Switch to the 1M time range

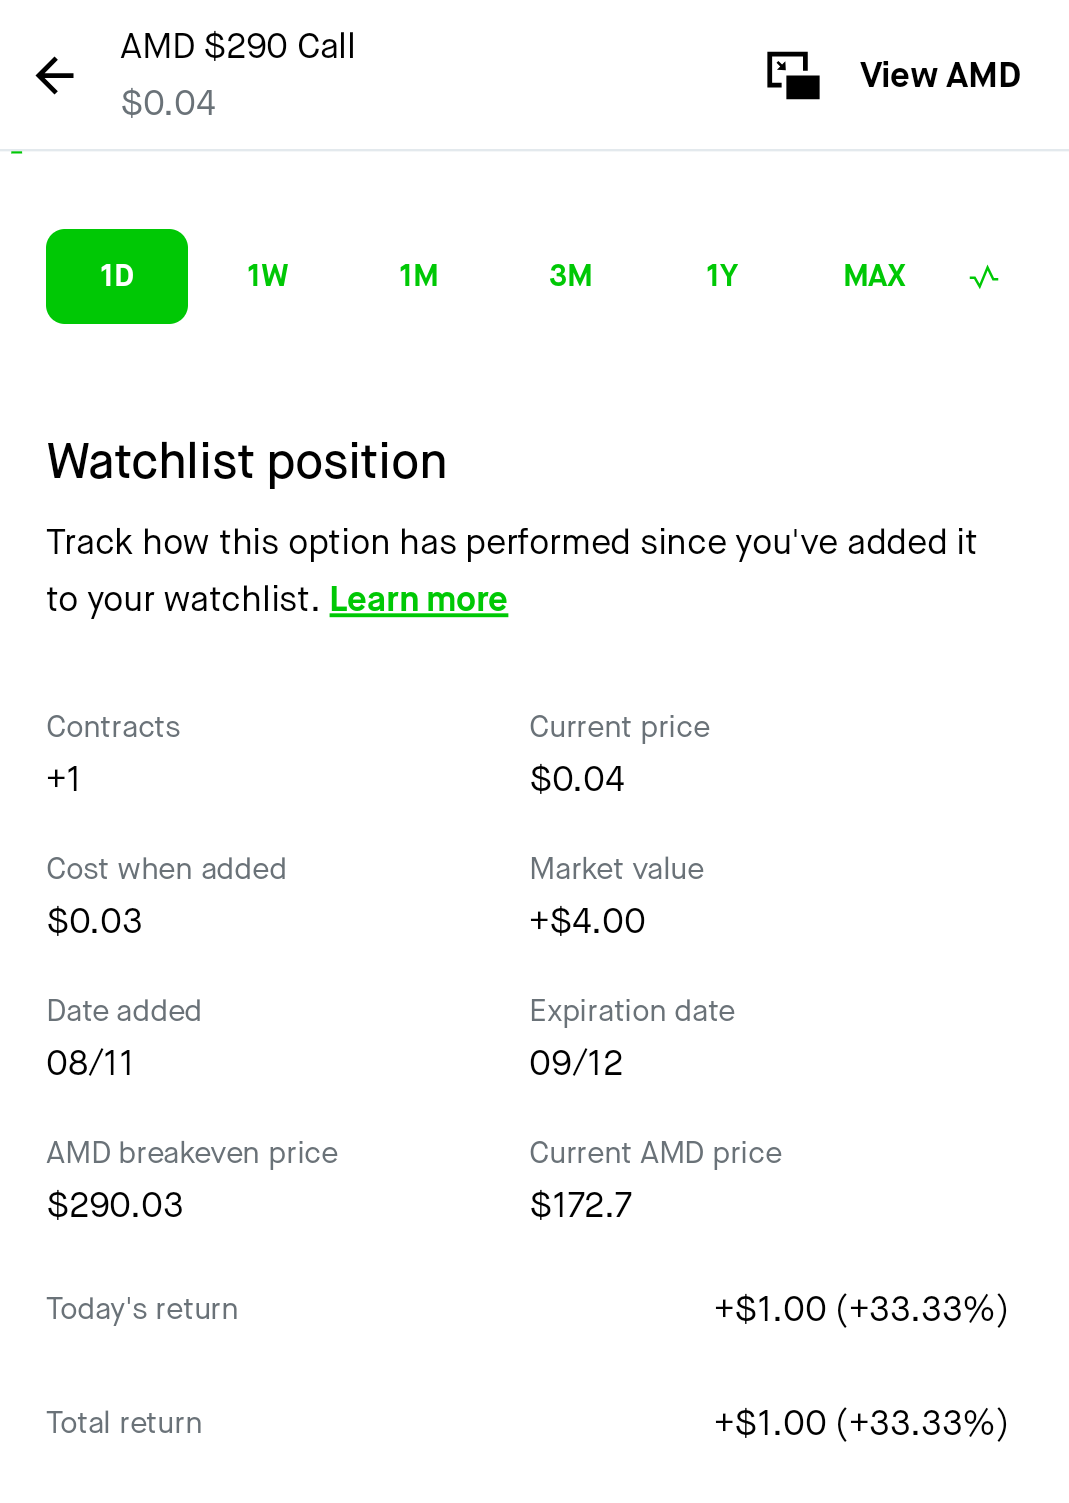(x=419, y=276)
